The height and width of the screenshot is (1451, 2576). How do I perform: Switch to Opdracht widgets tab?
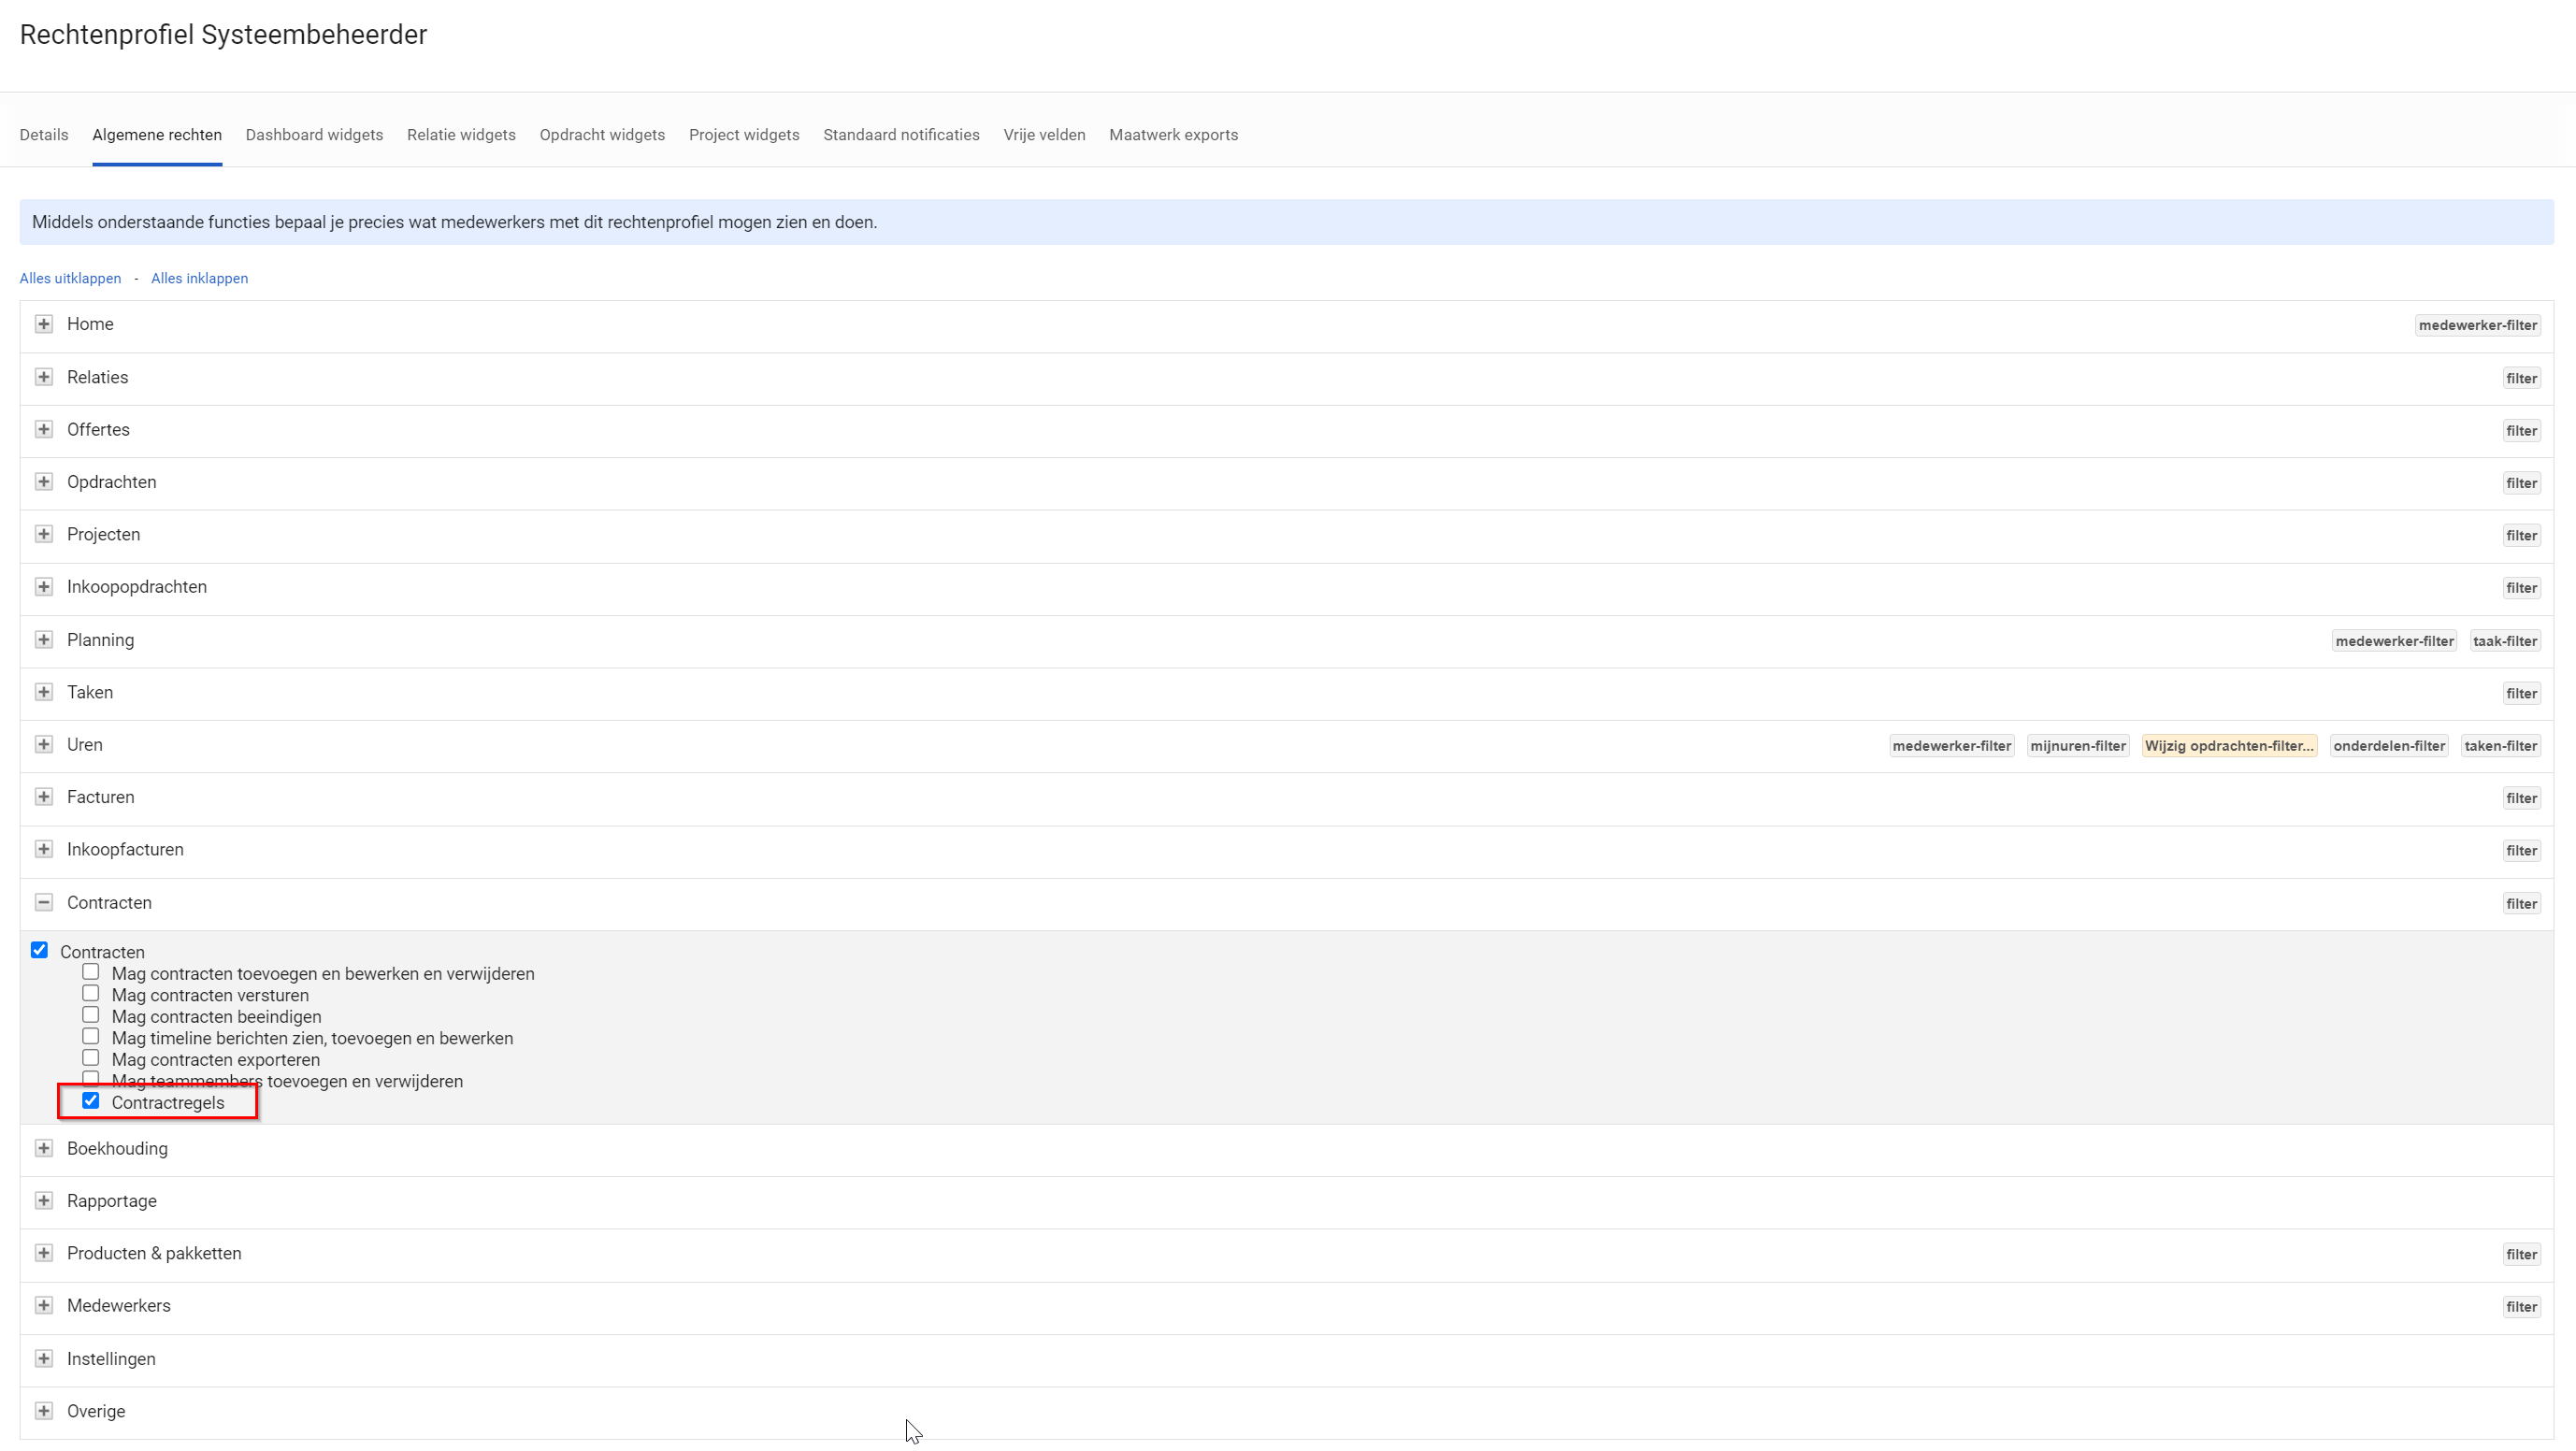[x=602, y=135]
